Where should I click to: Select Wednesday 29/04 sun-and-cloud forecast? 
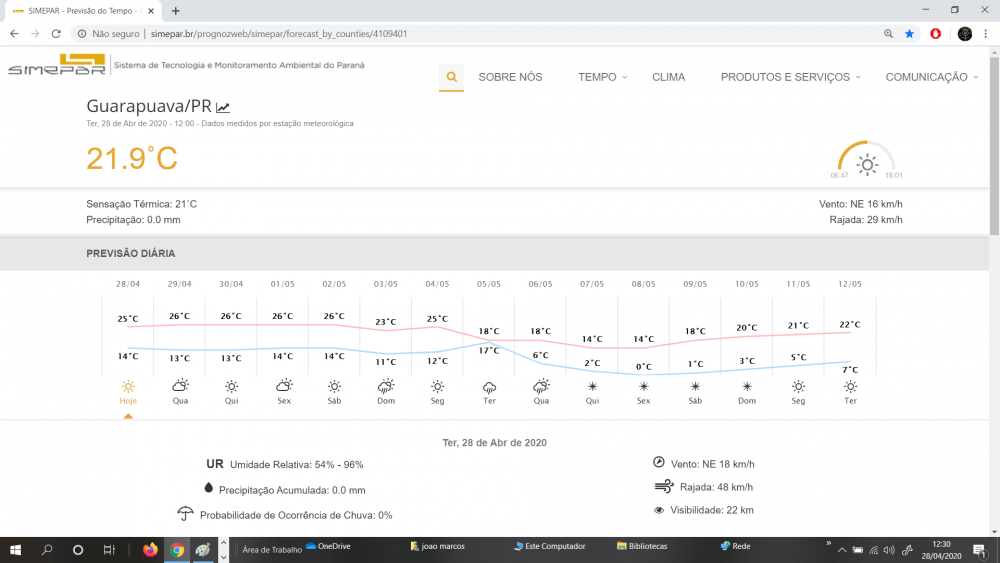point(180,391)
